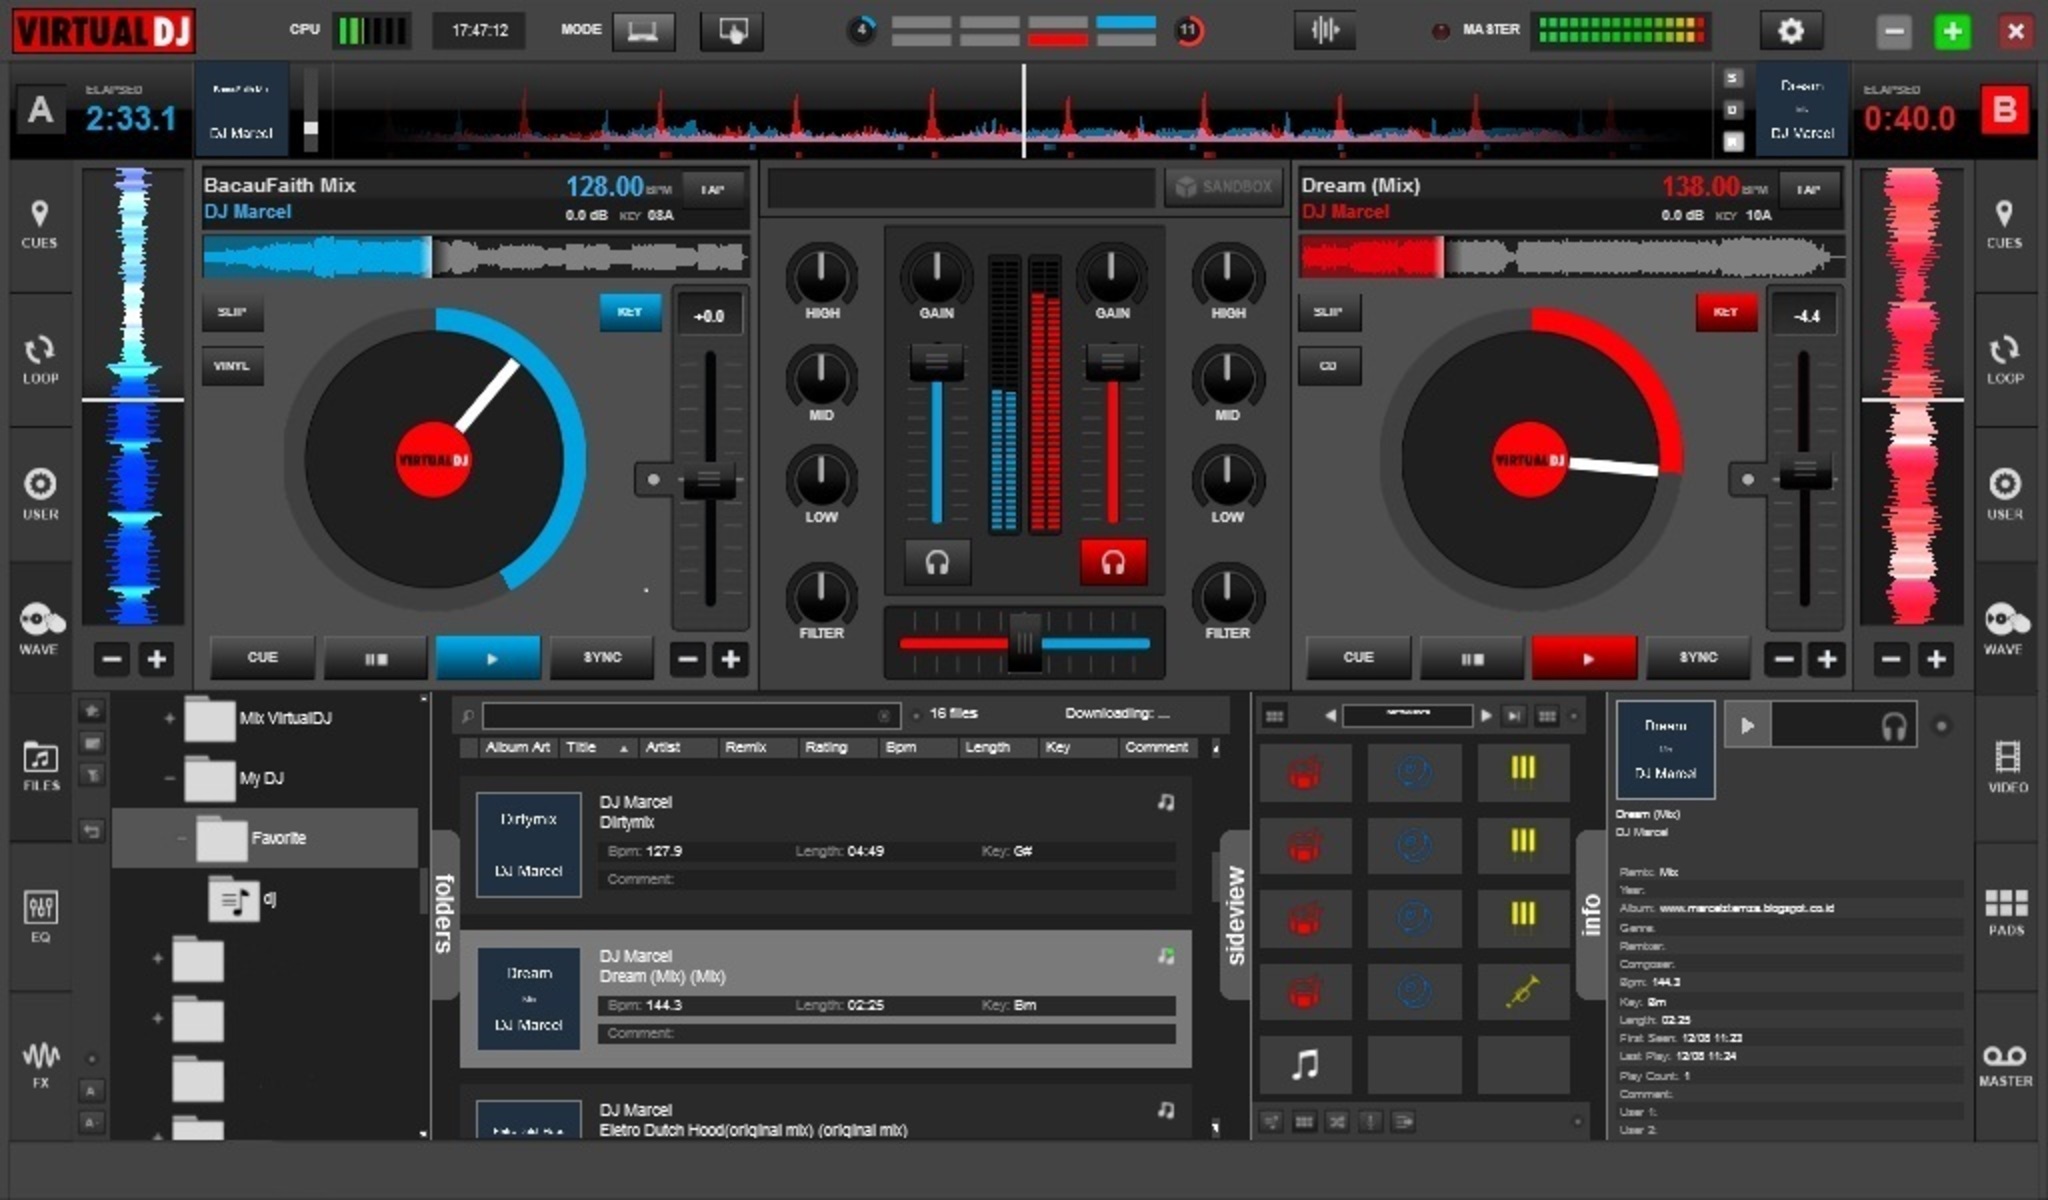Open the sampler bank dropdown
The width and height of the screenshot is (2048, 1200).
(1407, 715)
